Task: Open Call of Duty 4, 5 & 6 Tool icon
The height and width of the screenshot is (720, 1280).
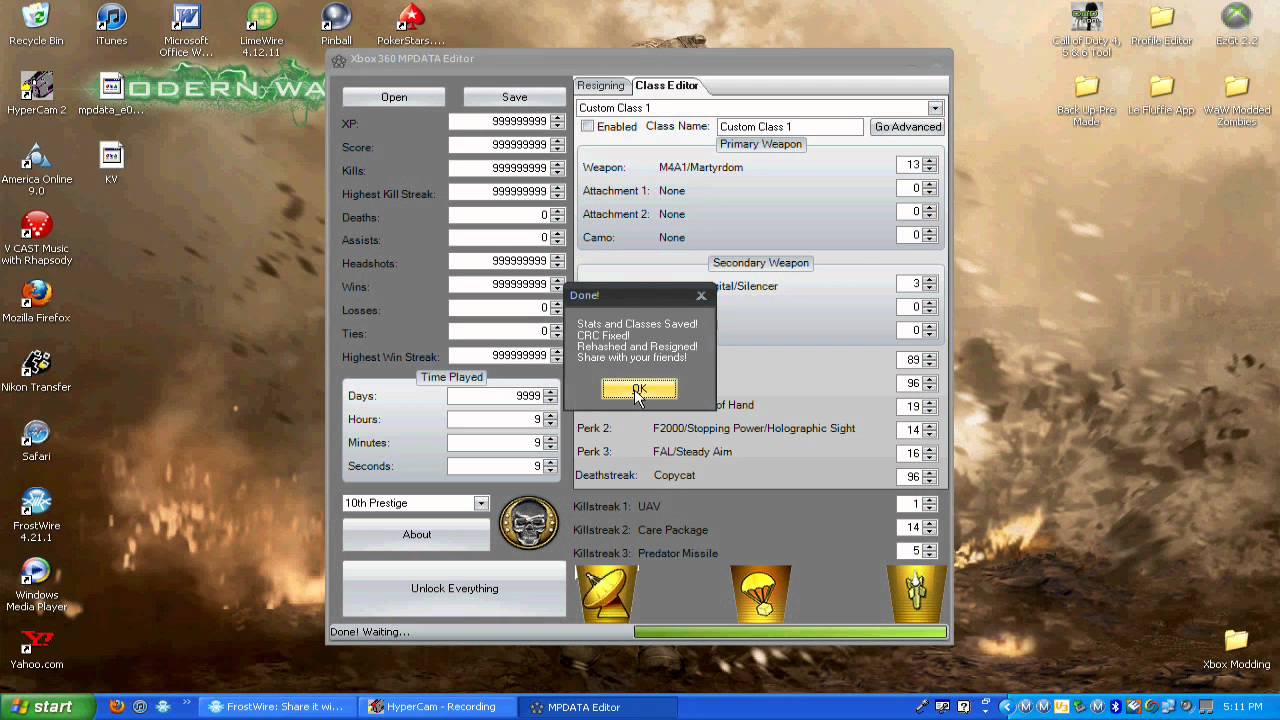Action: [x=1087, y=30]
